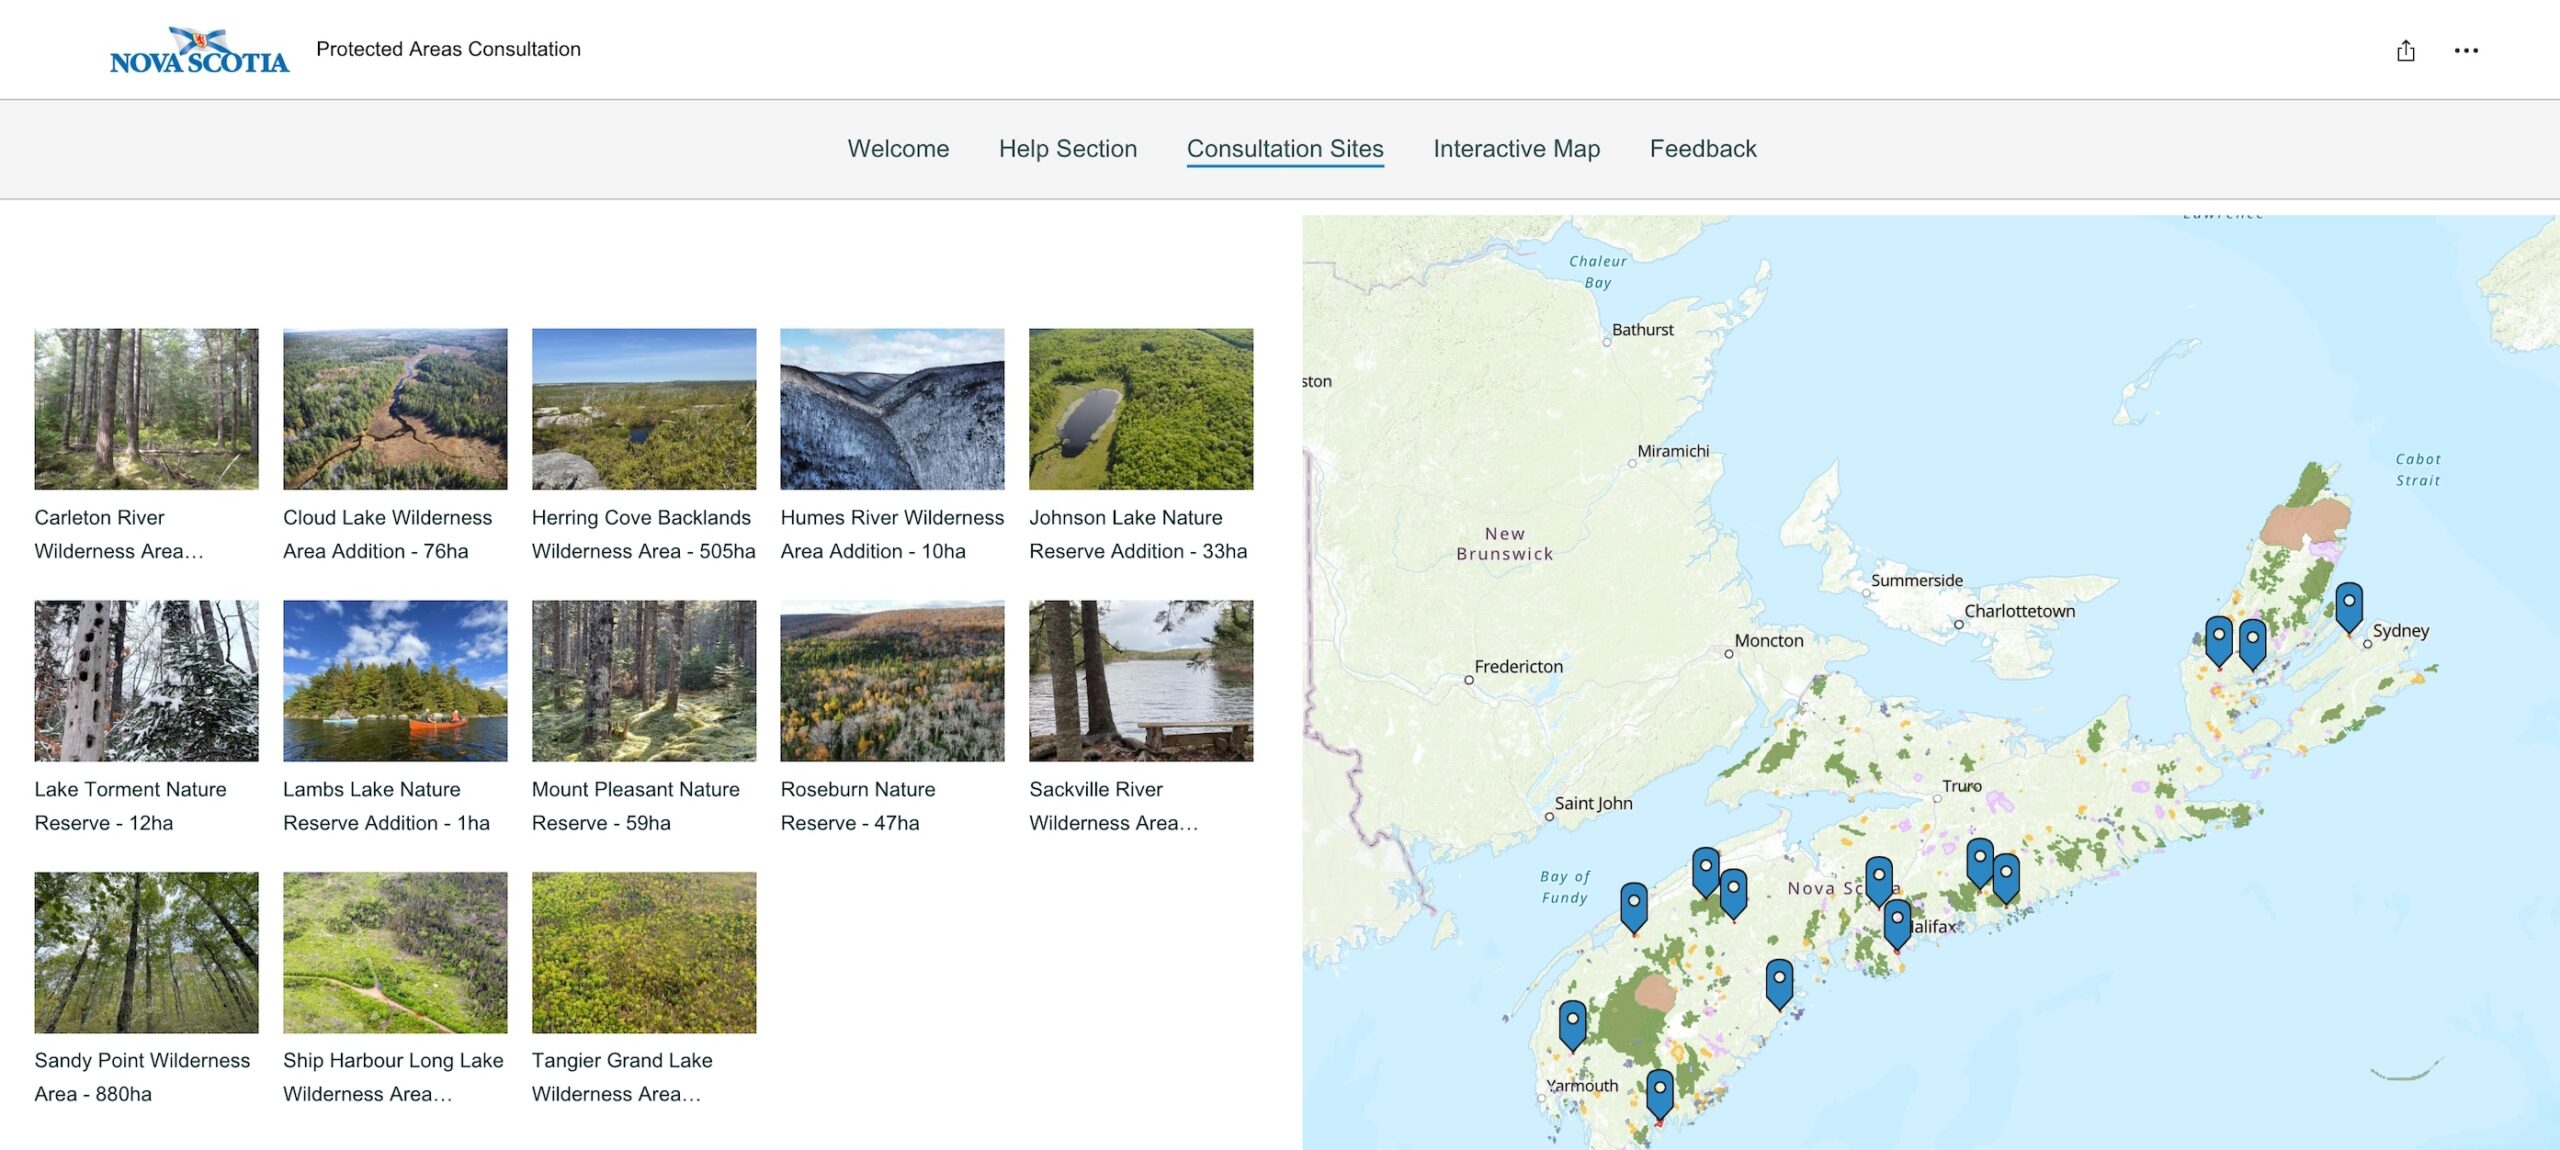This screenshot has height=1150, width=2560.
Task: Click the Saint John label on map
Action: pyautogui.click(x=1593, y=803)
